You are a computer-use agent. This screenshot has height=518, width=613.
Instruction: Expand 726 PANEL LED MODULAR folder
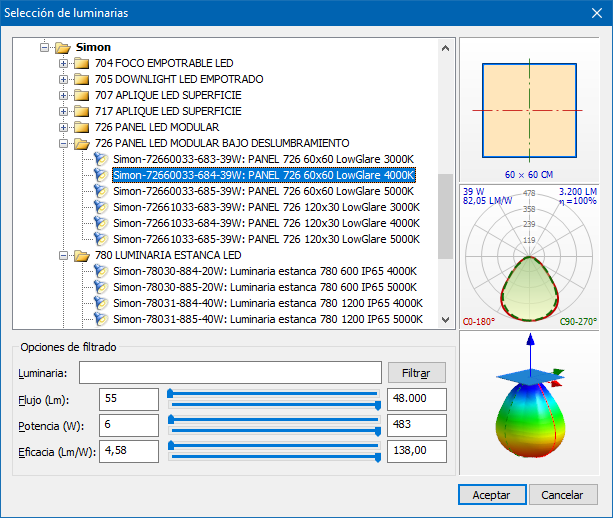(63, 127)
